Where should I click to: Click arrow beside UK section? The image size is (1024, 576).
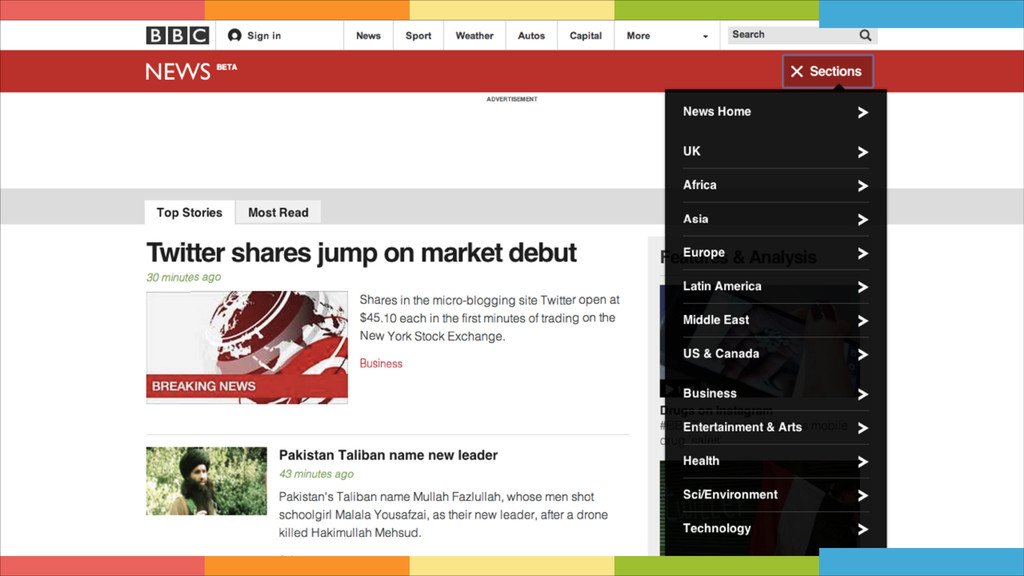[863, 152]
